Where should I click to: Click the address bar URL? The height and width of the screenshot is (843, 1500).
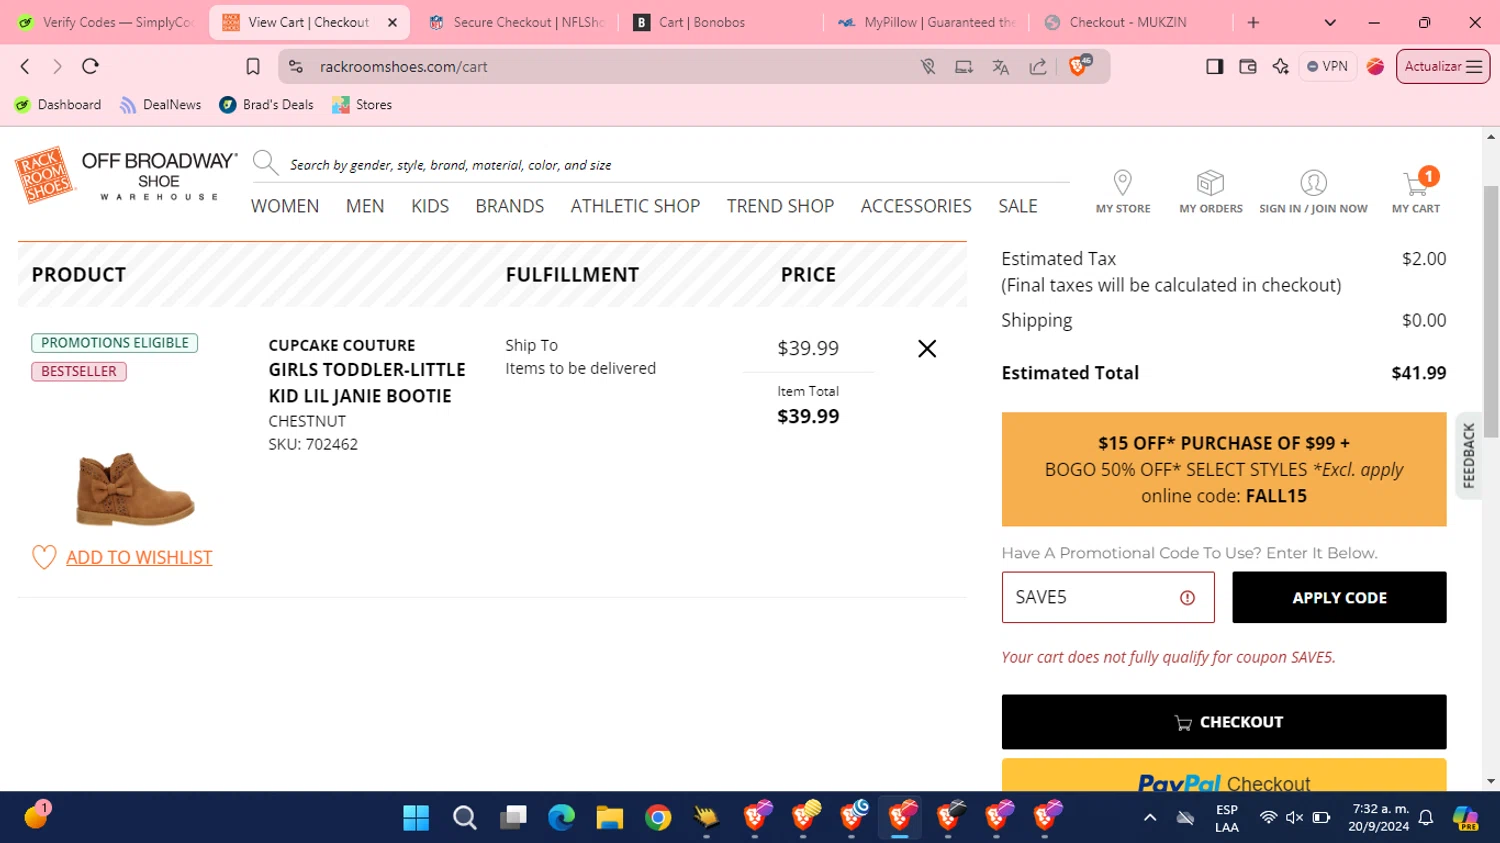pos(403,67)
